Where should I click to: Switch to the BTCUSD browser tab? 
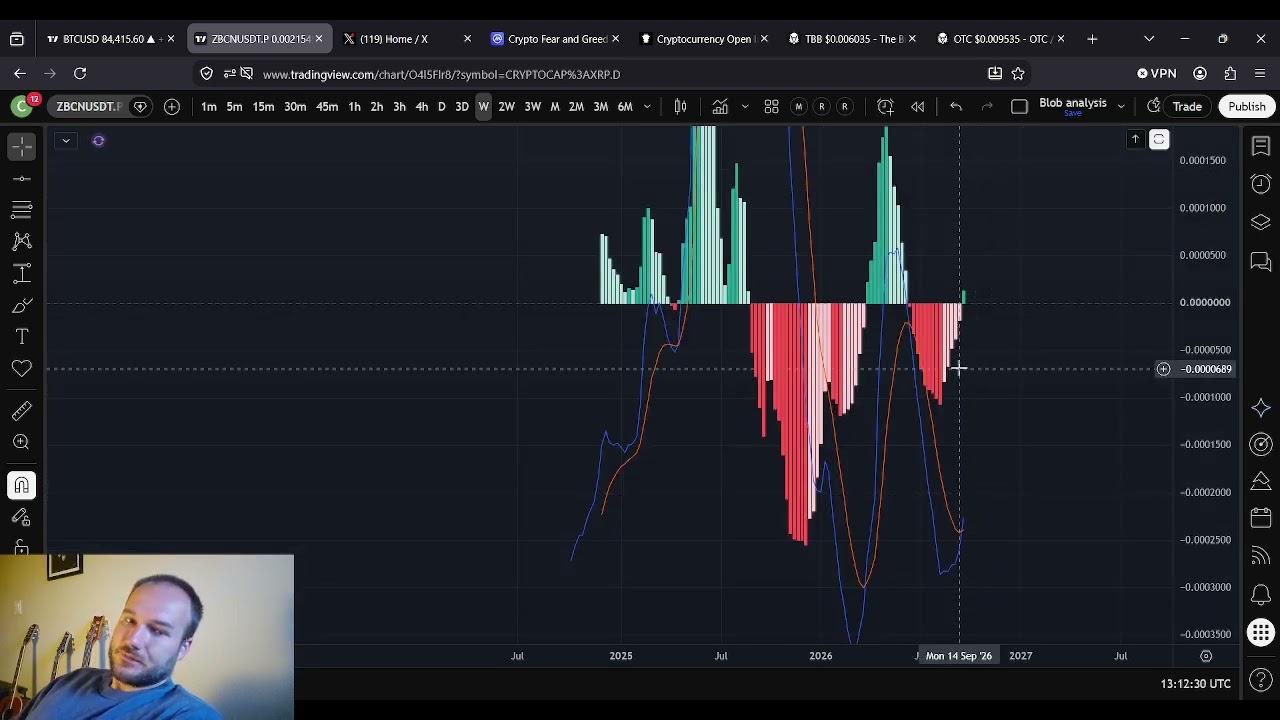click(x=110, y=39)
